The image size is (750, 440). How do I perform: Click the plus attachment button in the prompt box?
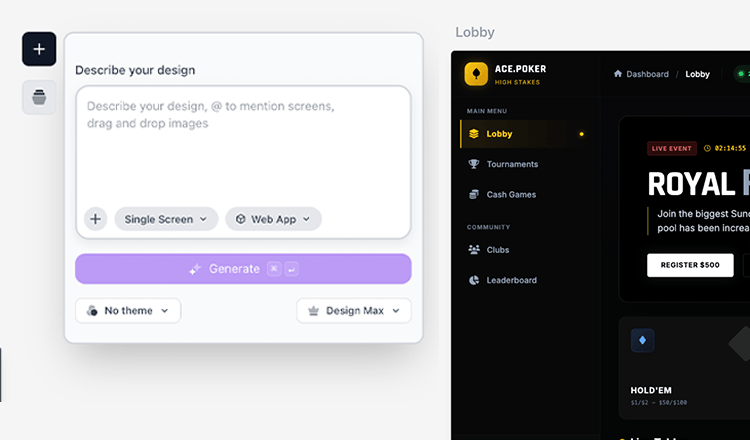click(x=95, y=219)
